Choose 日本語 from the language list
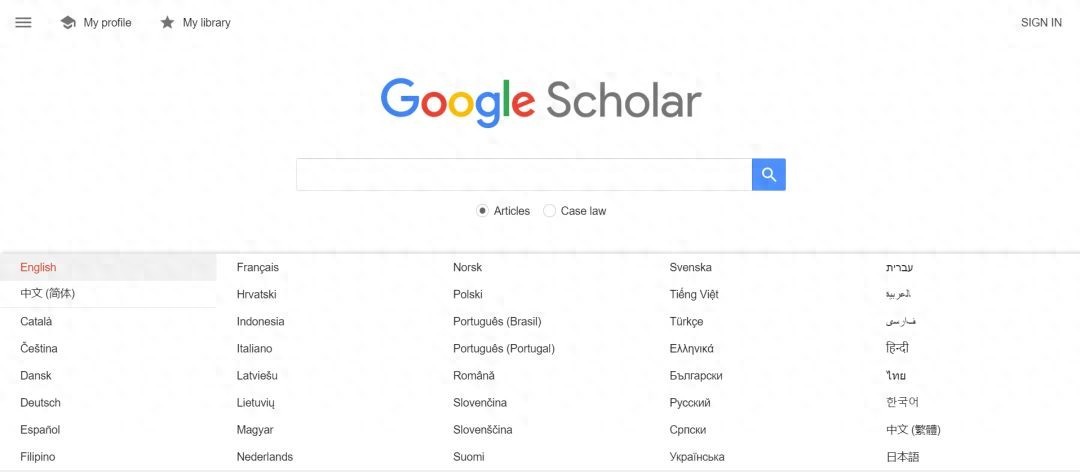The image size is (1080, 472). 902,456
